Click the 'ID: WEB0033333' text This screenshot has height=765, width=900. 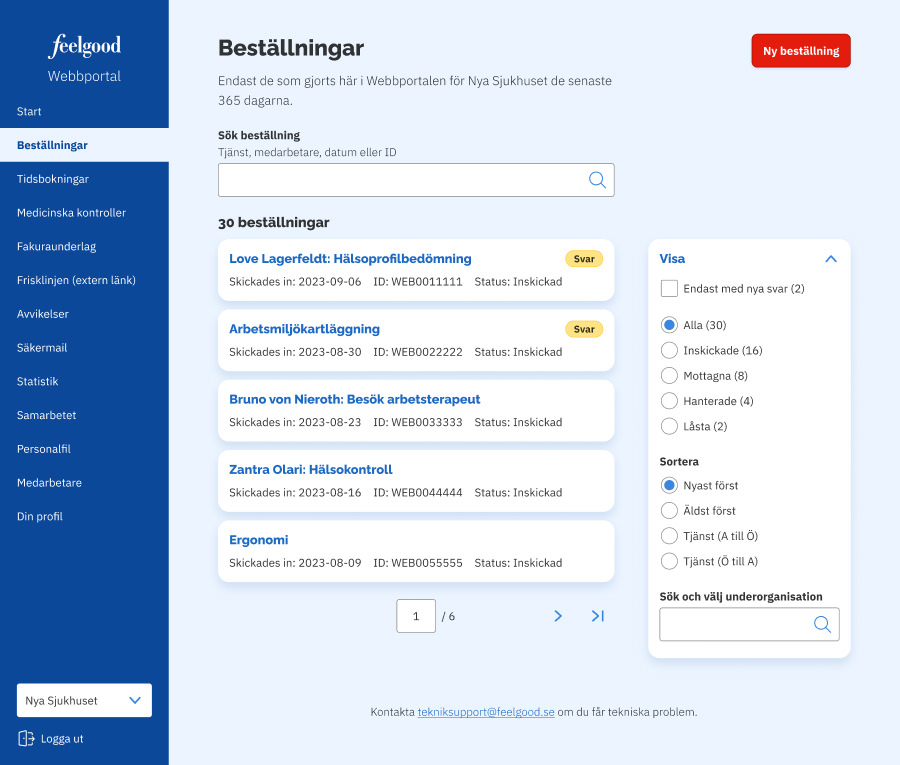click(x=418, y=422)
